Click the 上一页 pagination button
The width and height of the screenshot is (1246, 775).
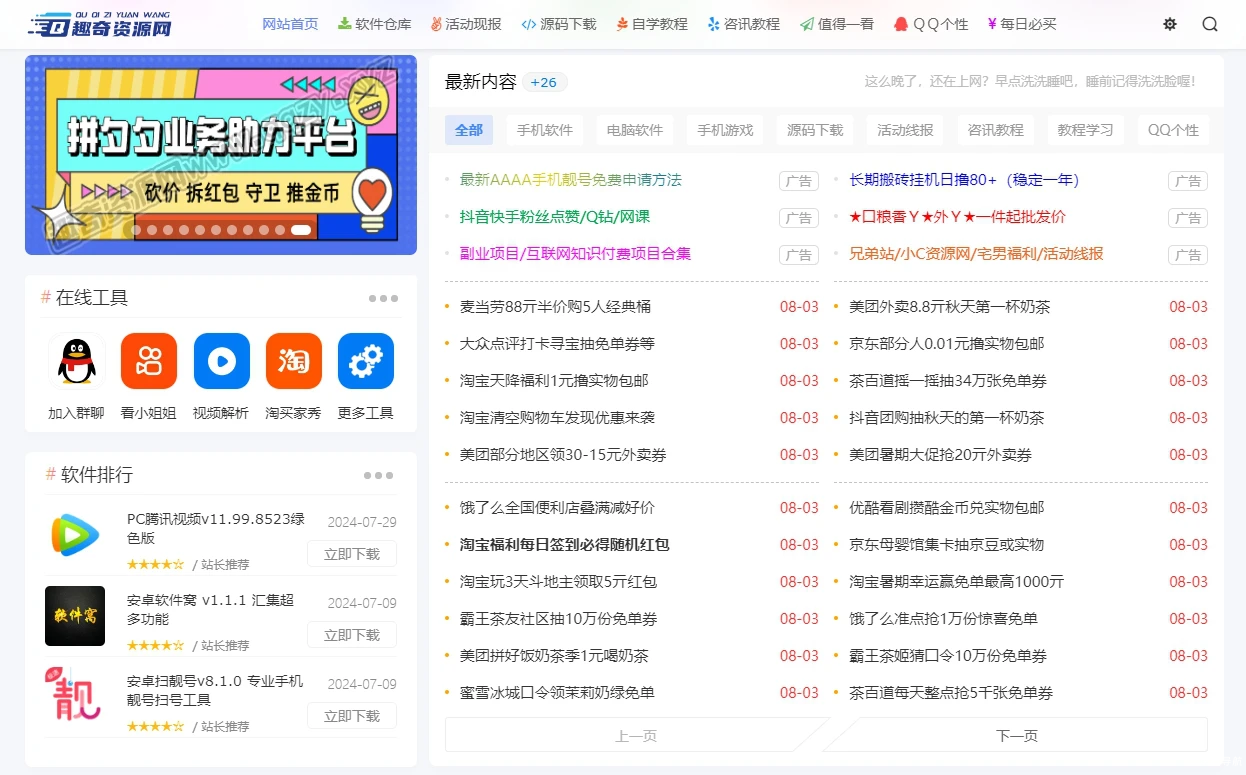coord(636,735)
